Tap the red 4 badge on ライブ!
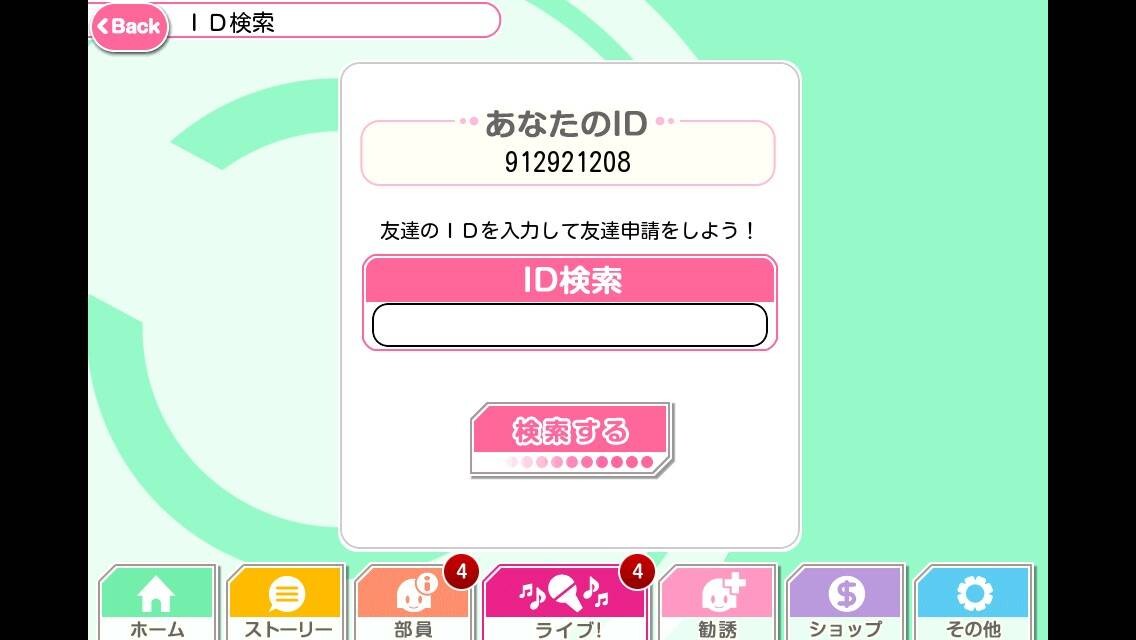Screen dimensions: 1136x640 (x=638, y=572)
